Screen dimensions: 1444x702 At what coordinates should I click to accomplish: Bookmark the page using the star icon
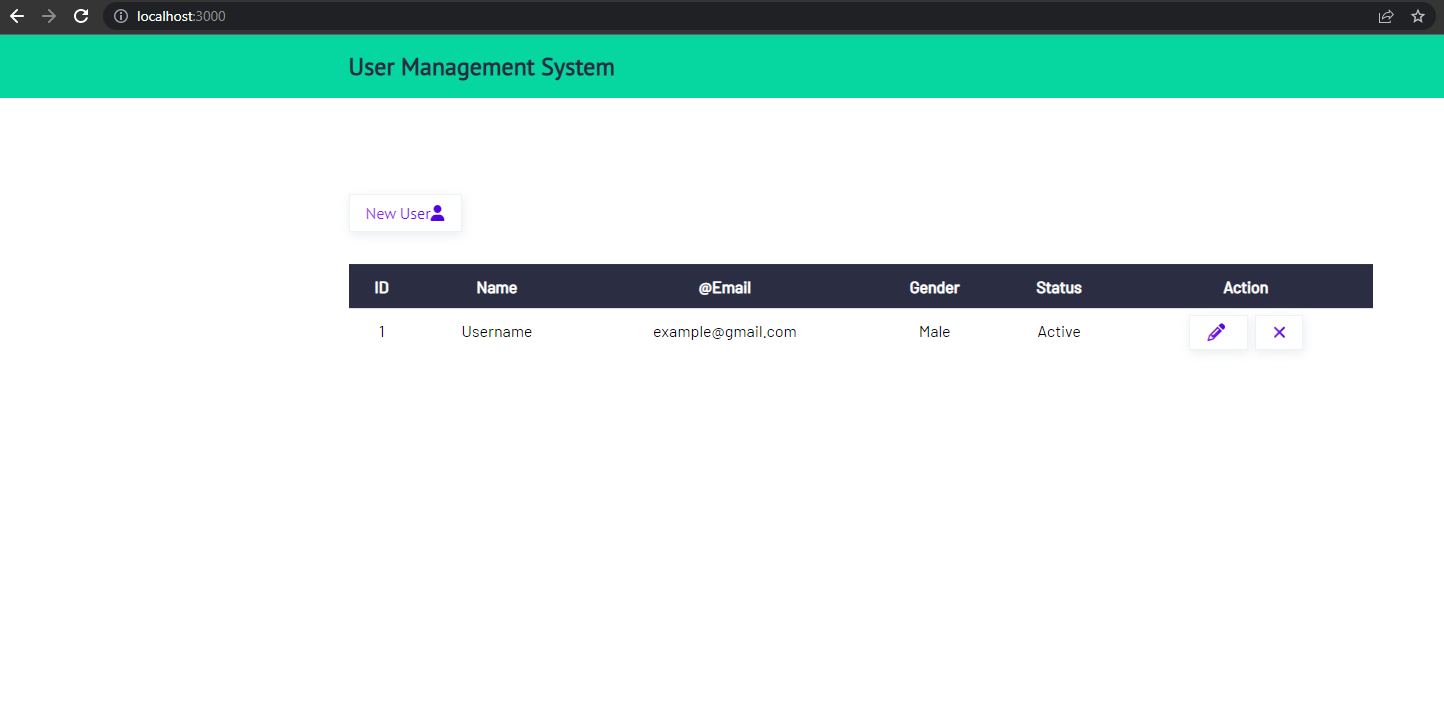pyautogui.click(x=1417, y=16)
